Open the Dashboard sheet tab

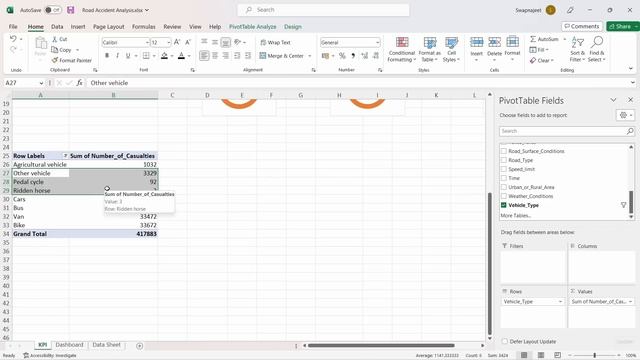(x=69, y=345)
